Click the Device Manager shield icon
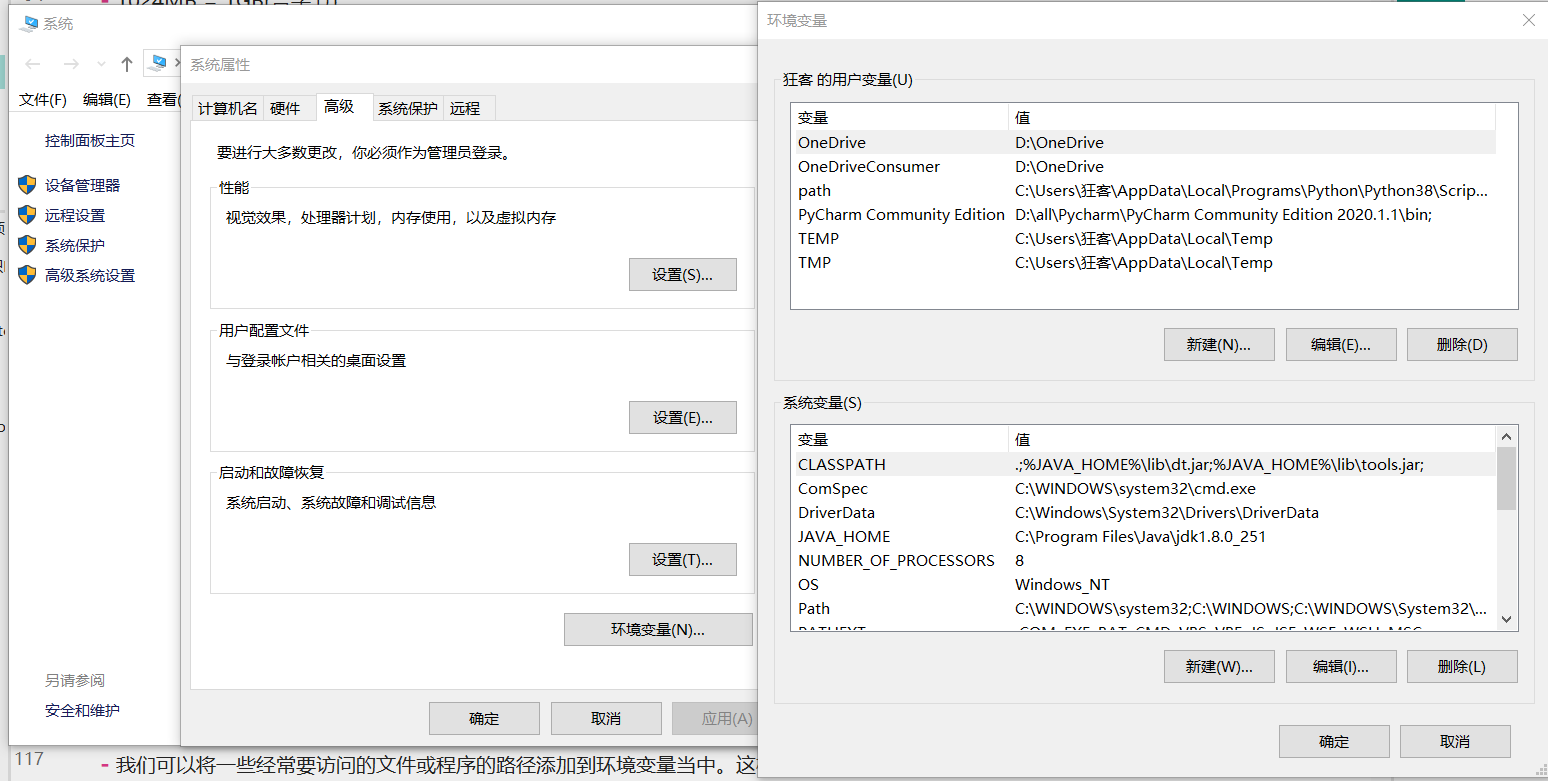Viewport: 1548px width, 781px height. [27, 185]
